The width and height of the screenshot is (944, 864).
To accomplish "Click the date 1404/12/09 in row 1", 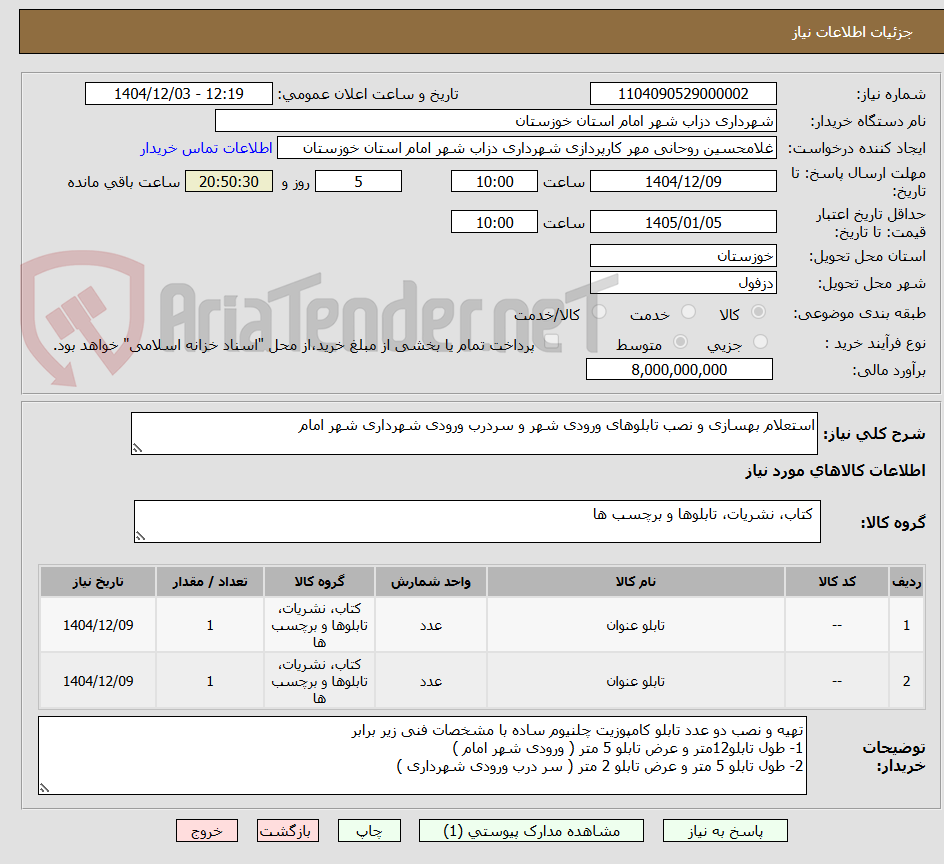I will [98, 626].
